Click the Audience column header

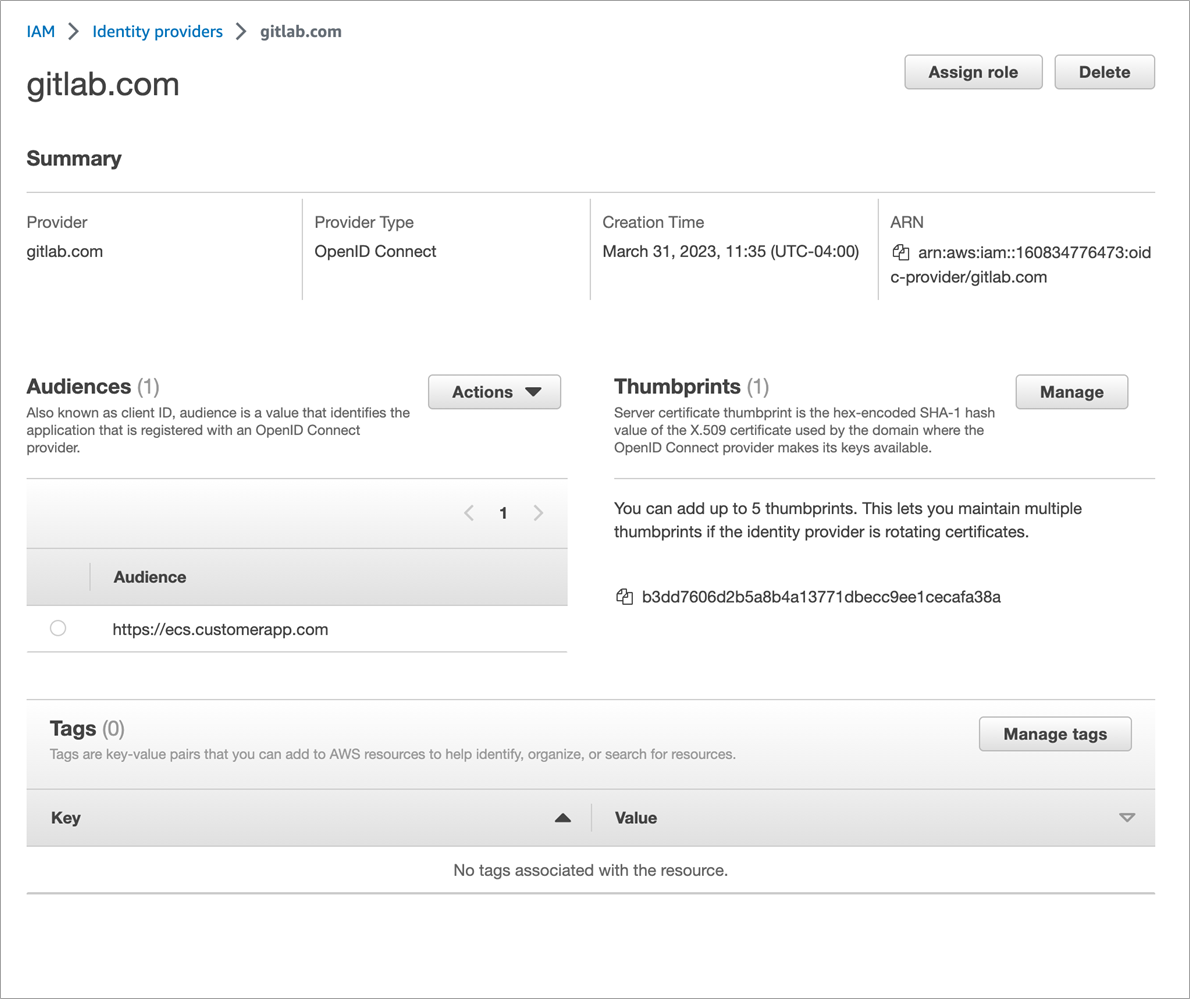pyautogui.click(x=150, y=577)
